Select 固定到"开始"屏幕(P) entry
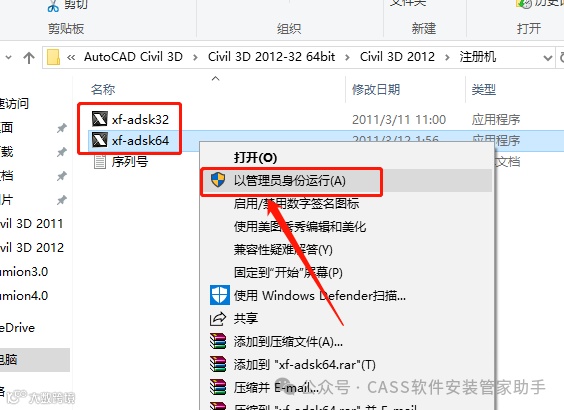Screen dimensions: 564x410 [x=288, y=272]
